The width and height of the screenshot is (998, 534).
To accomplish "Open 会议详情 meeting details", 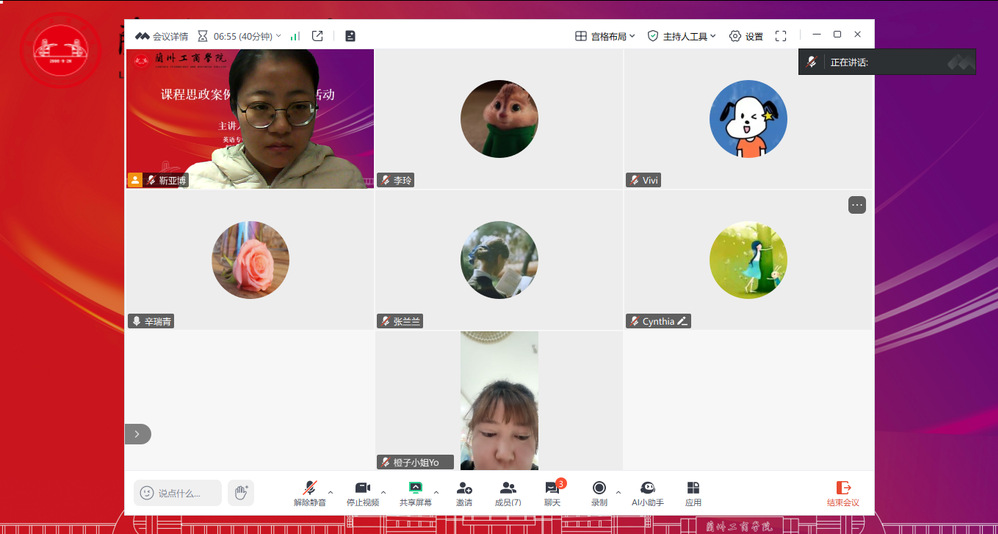I will pos(162,36).
